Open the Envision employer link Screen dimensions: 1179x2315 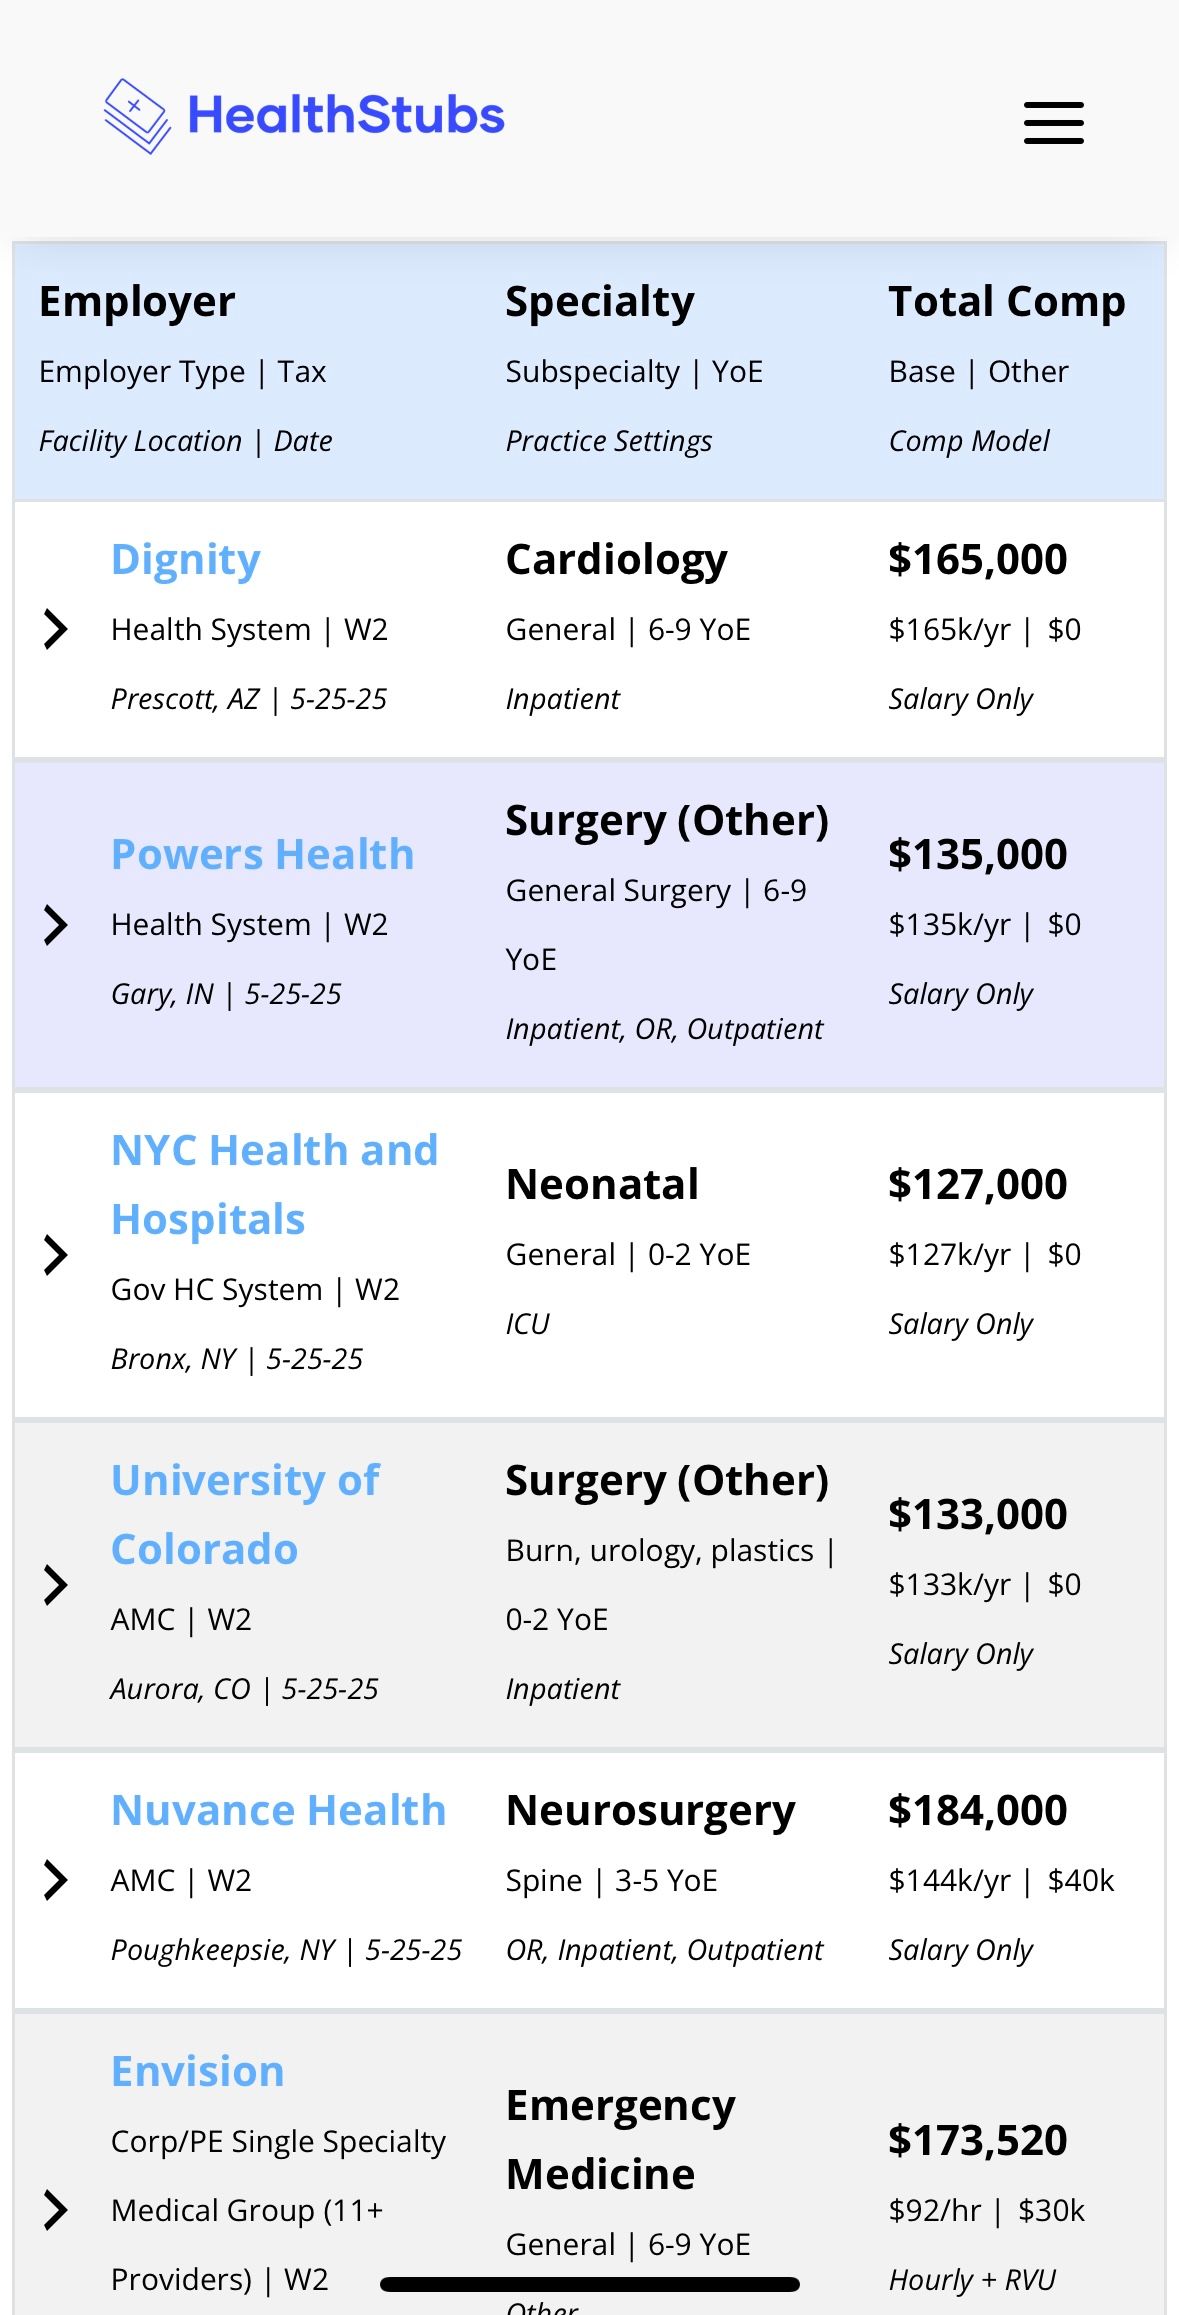coord(198,2071)
